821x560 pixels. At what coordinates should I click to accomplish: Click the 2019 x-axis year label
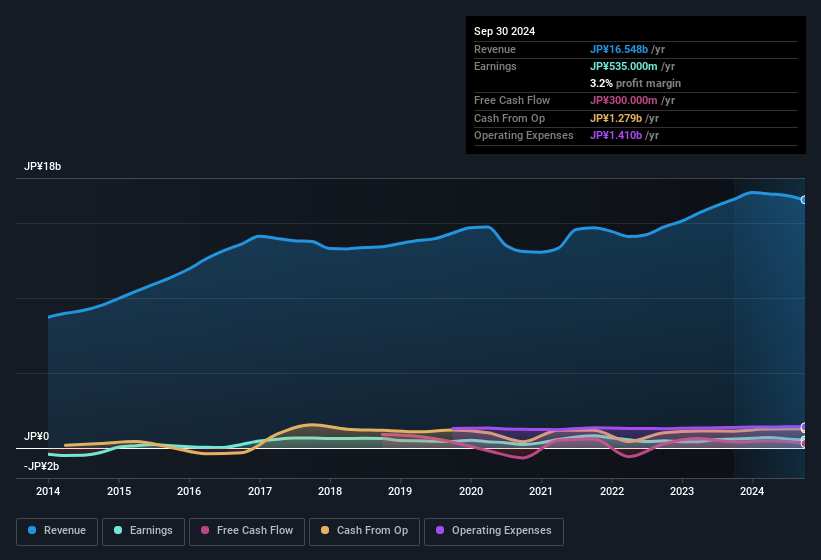tap(400, 491)
